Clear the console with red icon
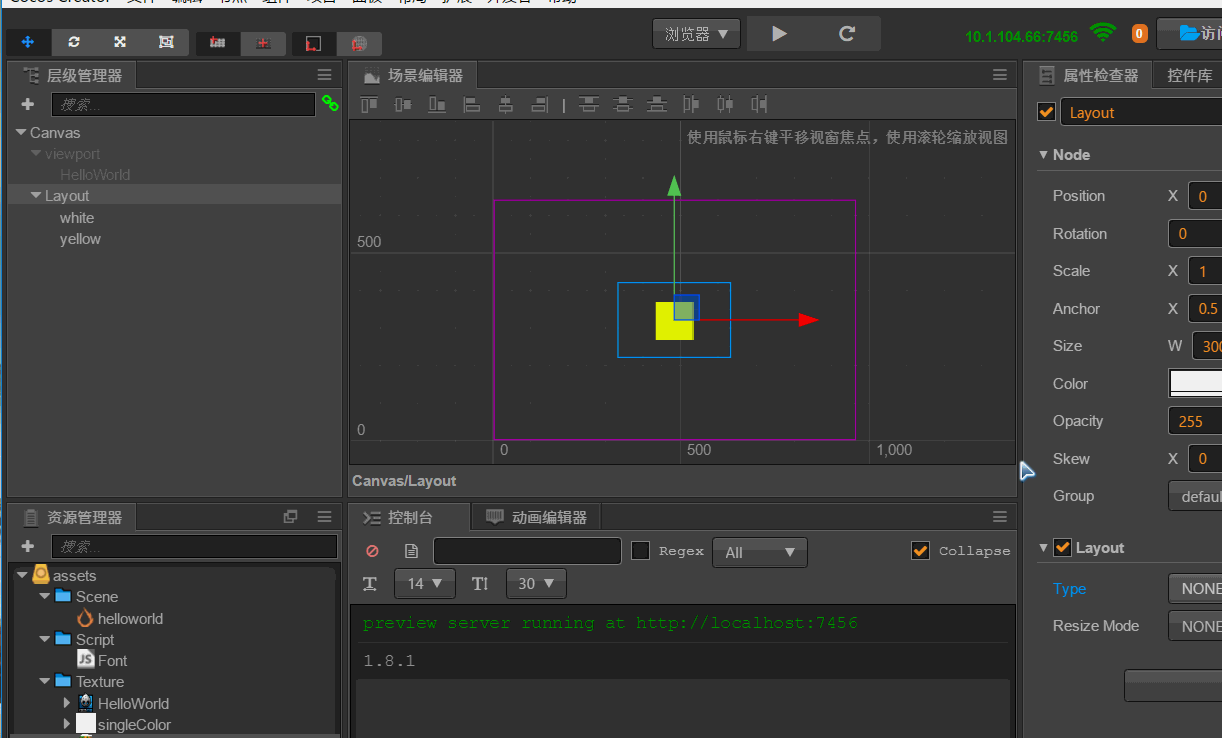This screenshot has width=1222, height=738. [373, 551]
